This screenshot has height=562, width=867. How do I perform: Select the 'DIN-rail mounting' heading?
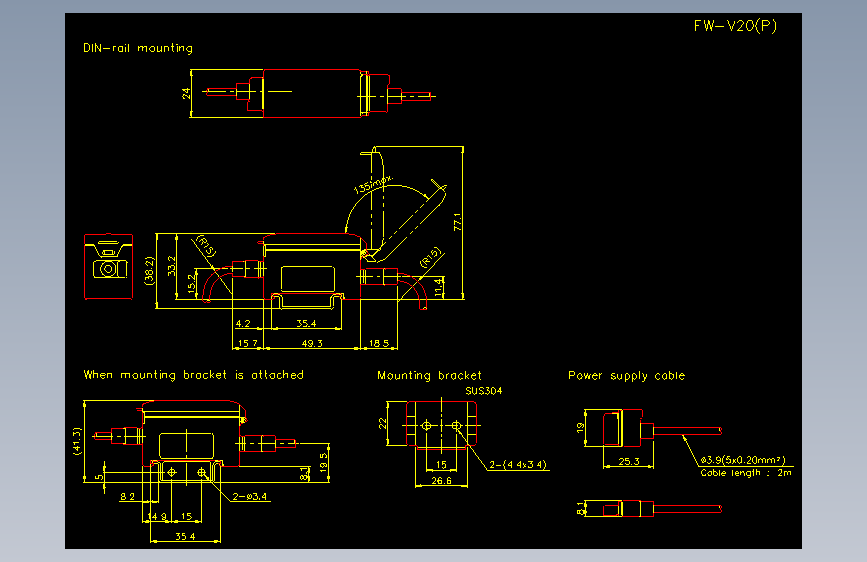tap(138, 48)
